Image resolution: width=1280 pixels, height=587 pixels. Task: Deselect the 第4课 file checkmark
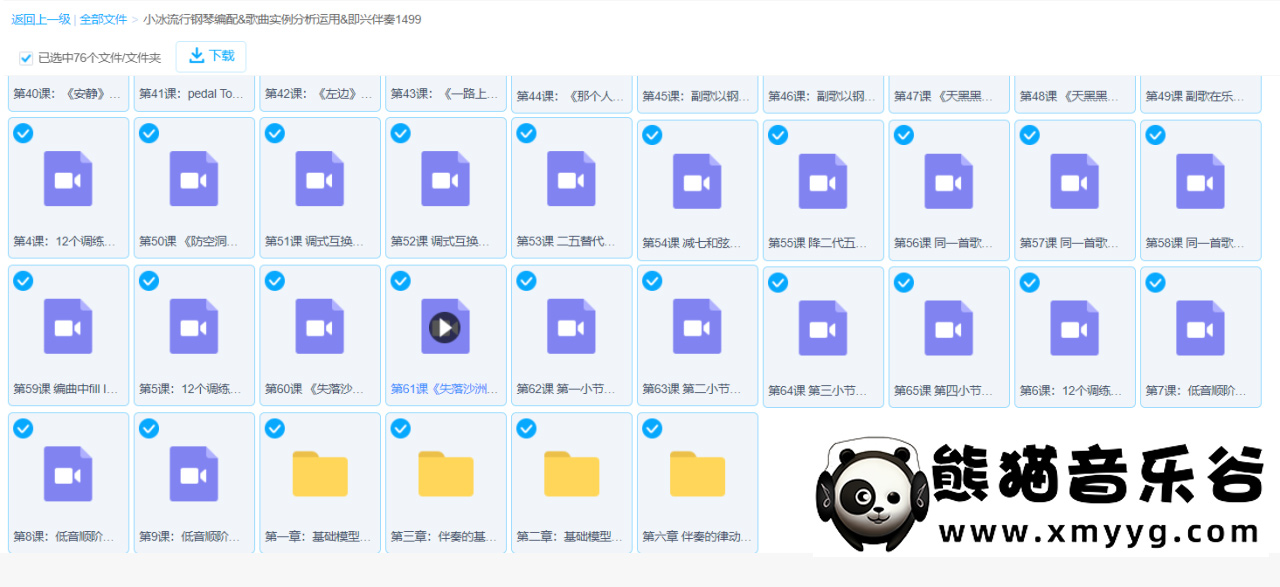(23, 133)
